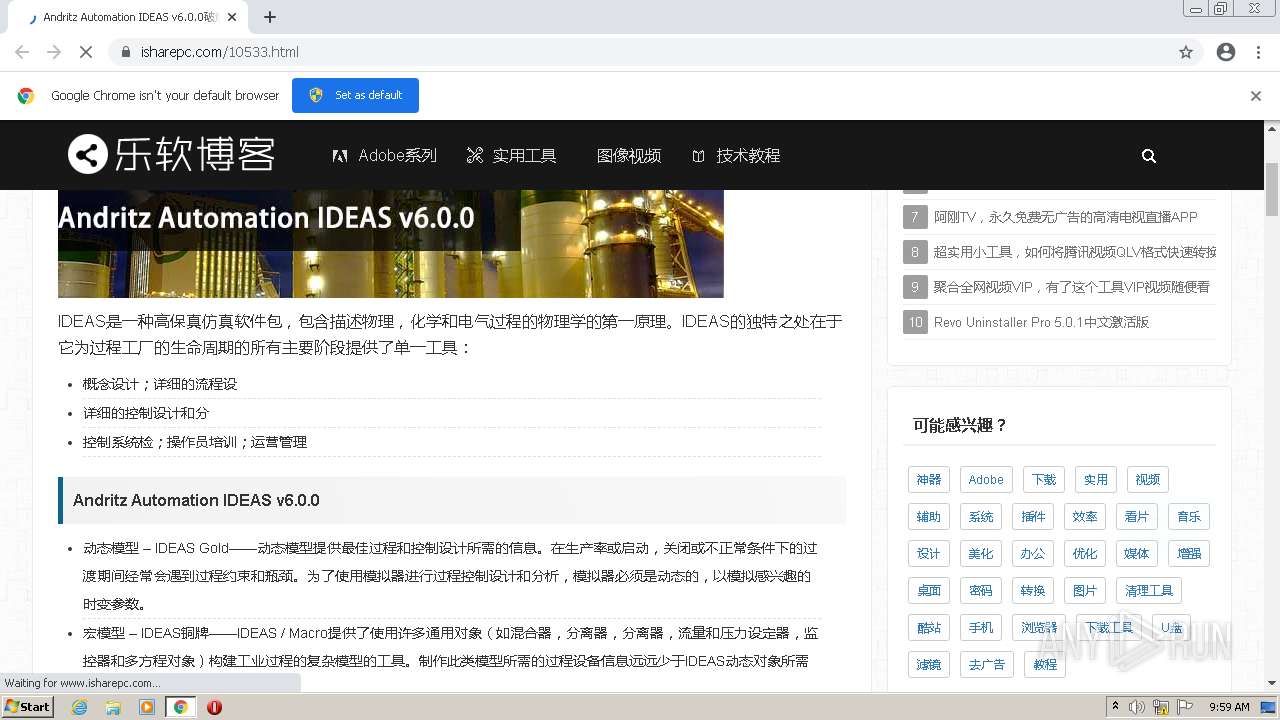1280x720 pixels.
Task: Stop page loading with the X button
Action: tap(86, 52)
